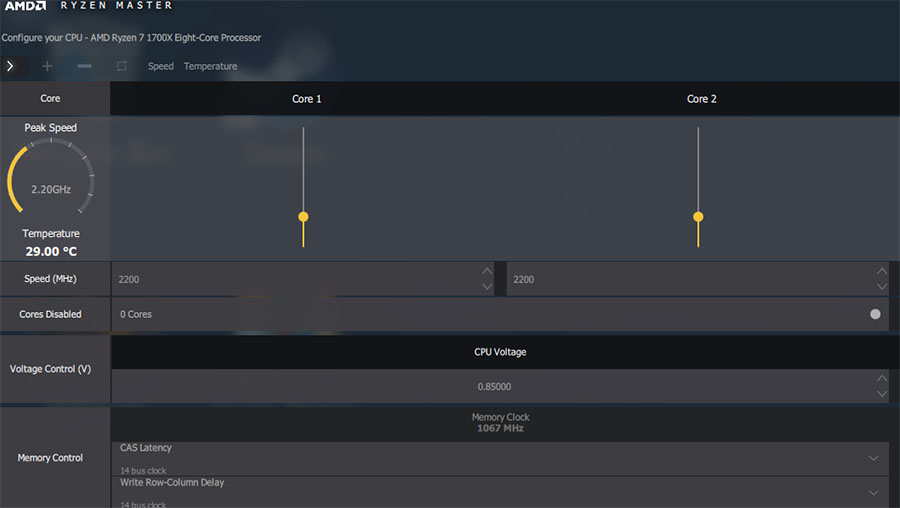Click the 29.00 °C temperature reading
This screenshot has width=900, height=508.
[x=51, y=251]
